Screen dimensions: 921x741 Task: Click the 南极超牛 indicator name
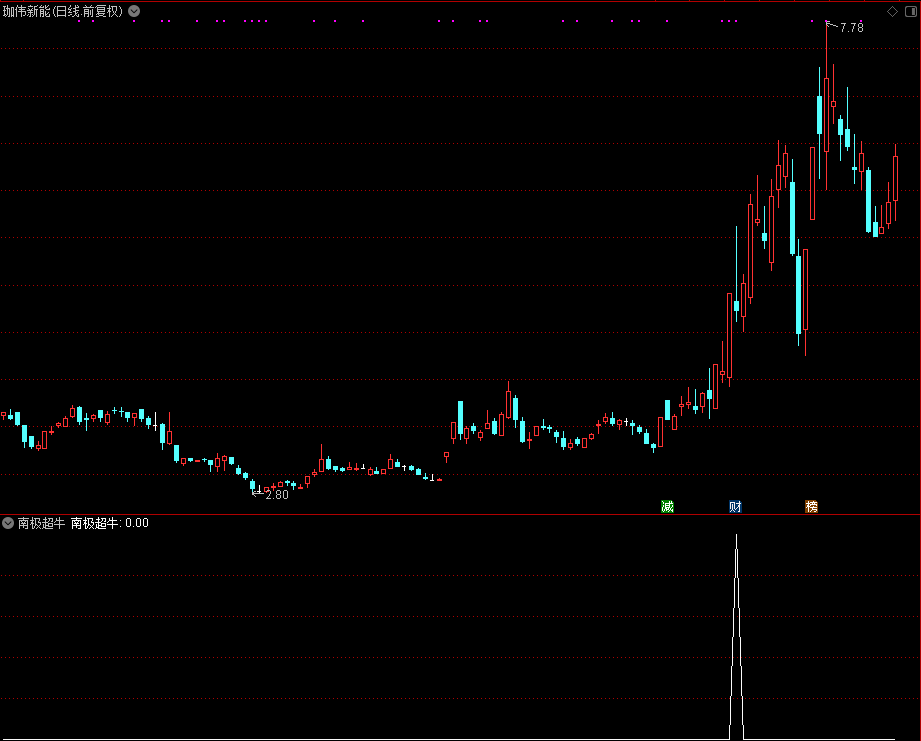[41, 523]
